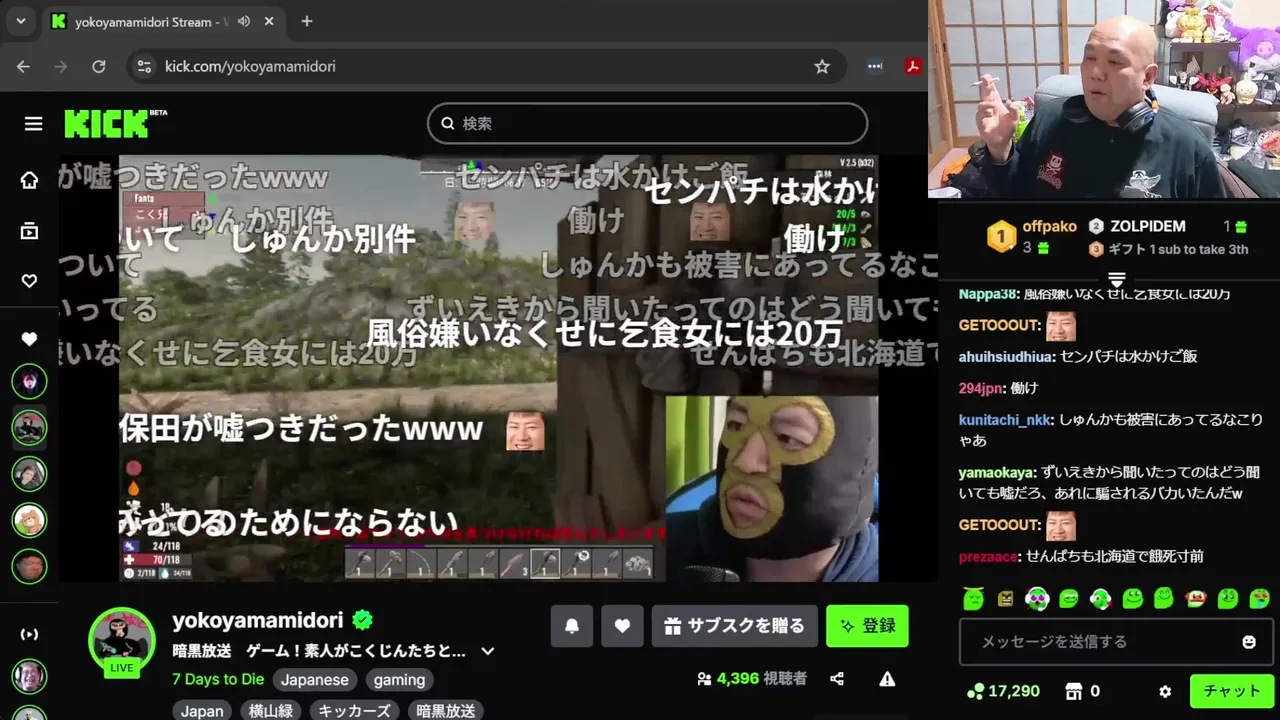Go to Kick home via house icon

(x=29, y=180)
